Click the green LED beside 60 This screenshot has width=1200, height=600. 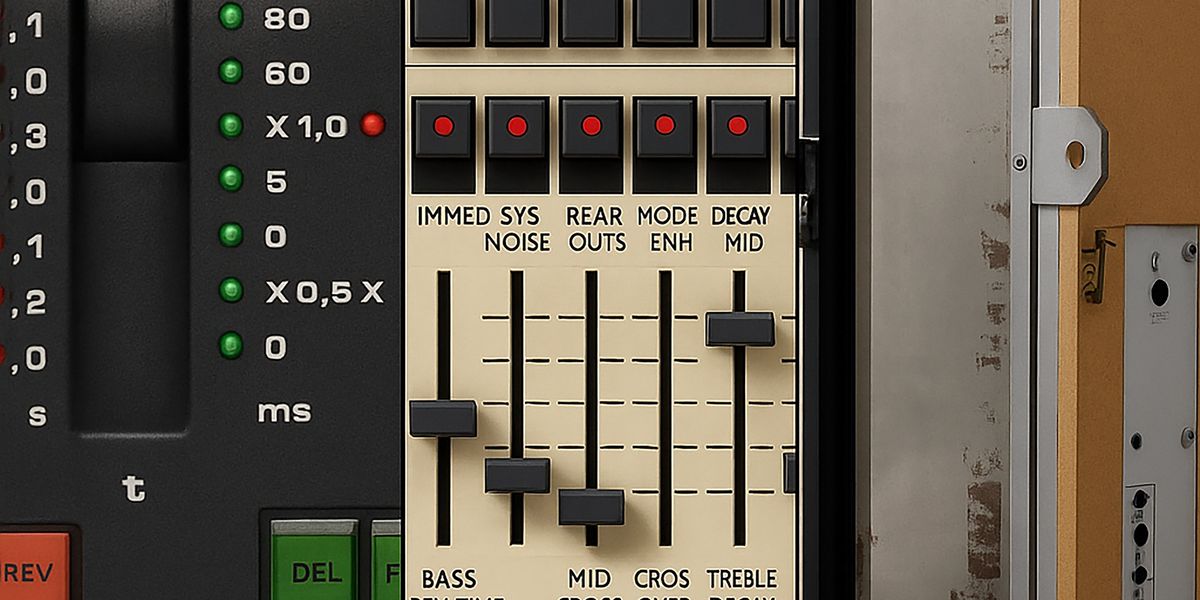click(231, 71)
